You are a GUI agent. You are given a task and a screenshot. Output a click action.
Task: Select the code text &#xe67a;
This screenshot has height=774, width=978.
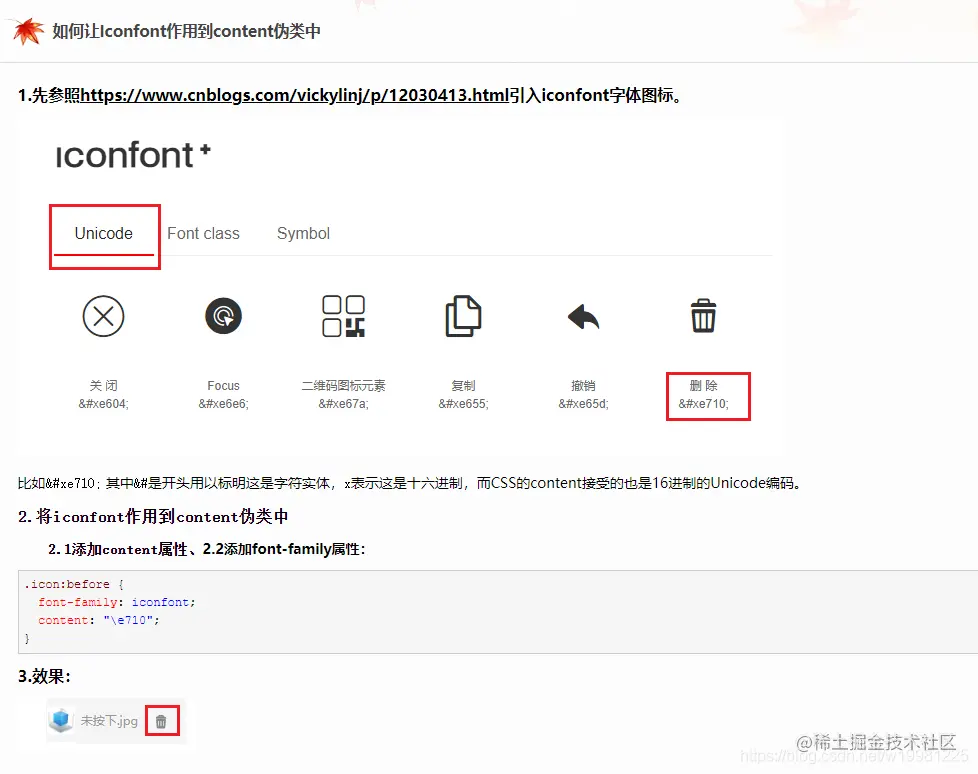344,404
